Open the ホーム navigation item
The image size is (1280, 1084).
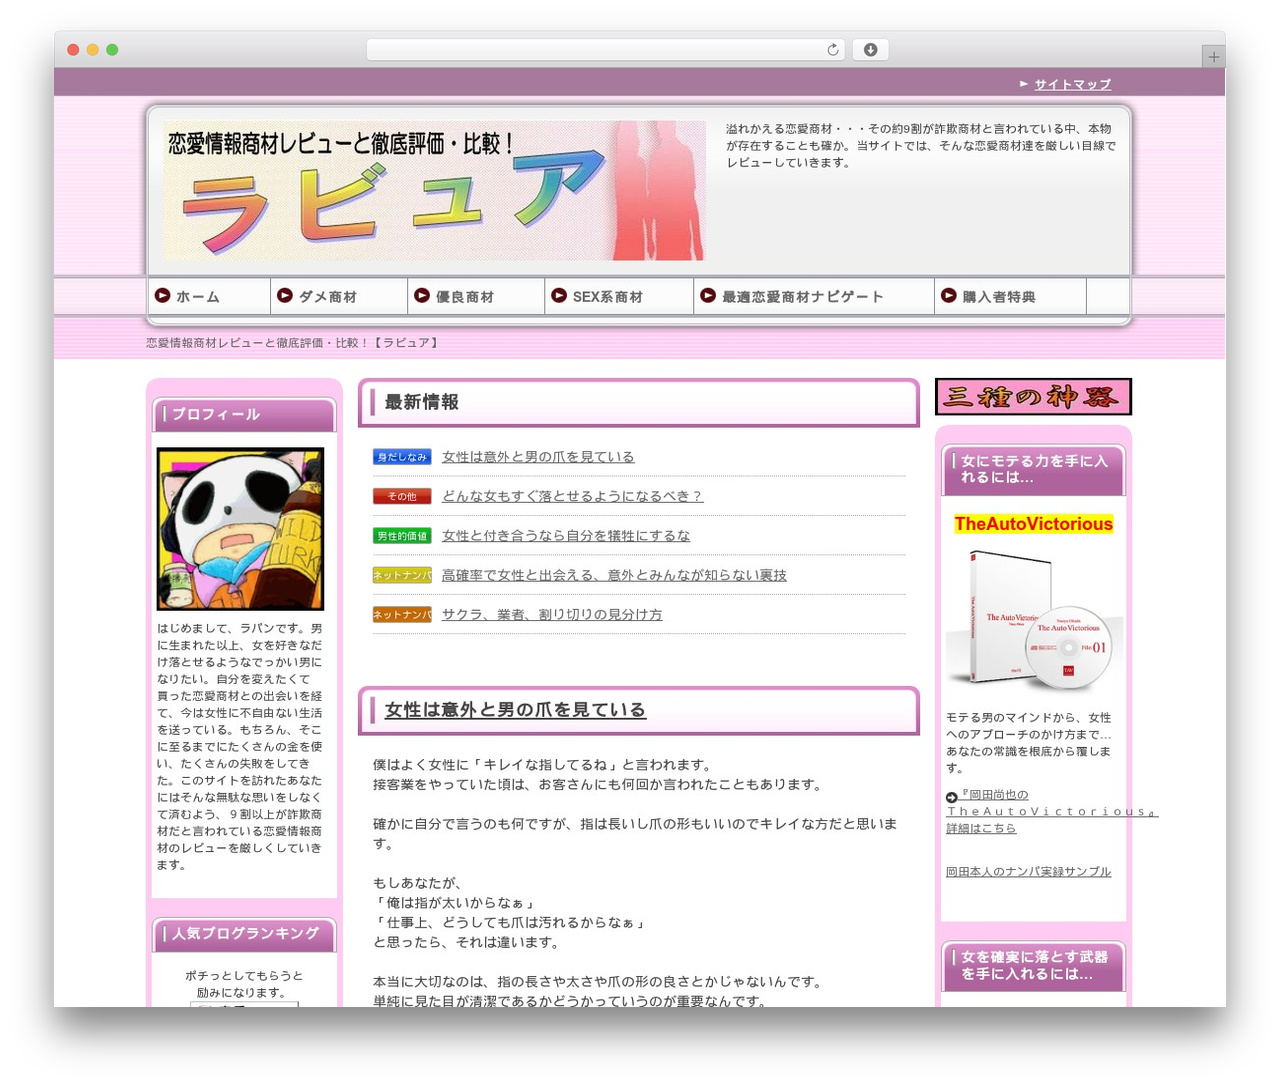209,296
